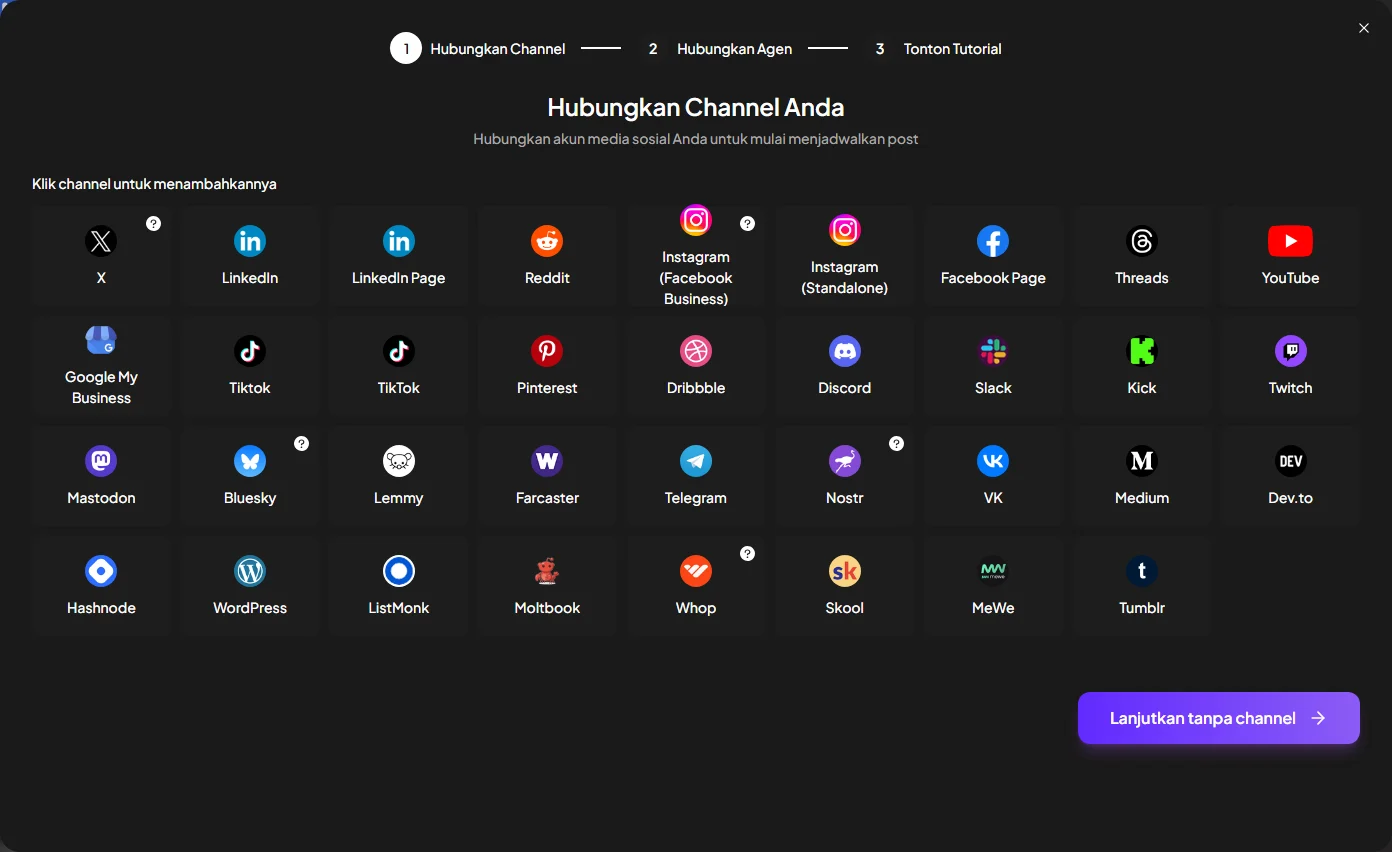Connect a Hashnode blog
This screenshot has width=1392, height=852.
pyautogui.click(x=101, y=586)
